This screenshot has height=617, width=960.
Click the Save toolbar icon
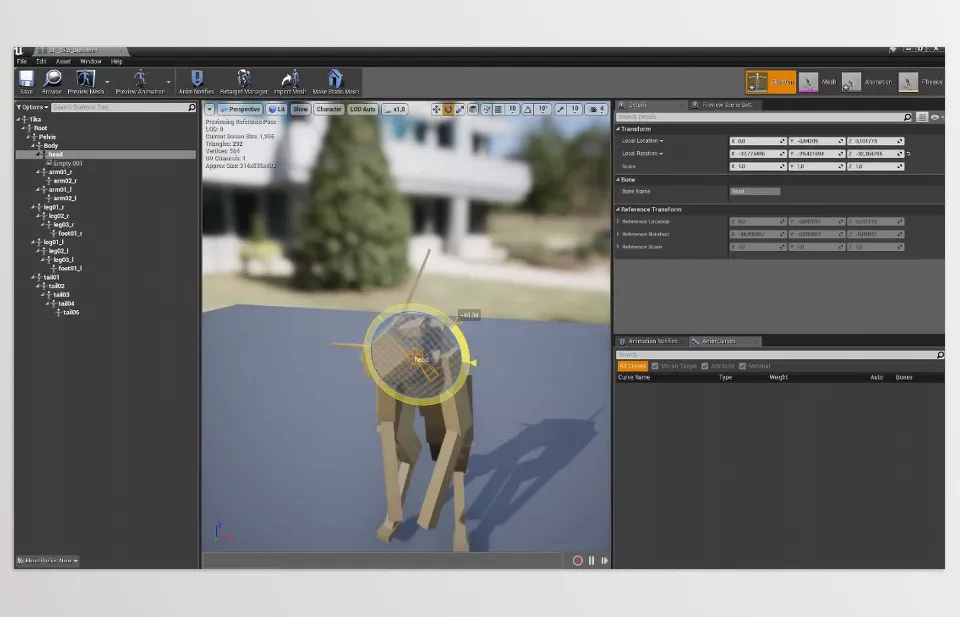(26, 78)
